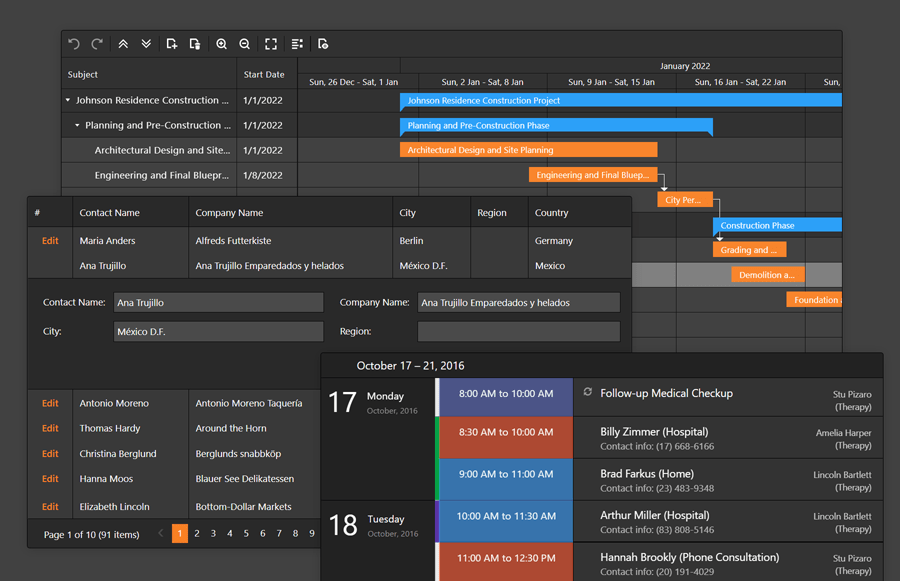Select the Delete Task icon
Screen dimensions: 900x581
point(195,44)
